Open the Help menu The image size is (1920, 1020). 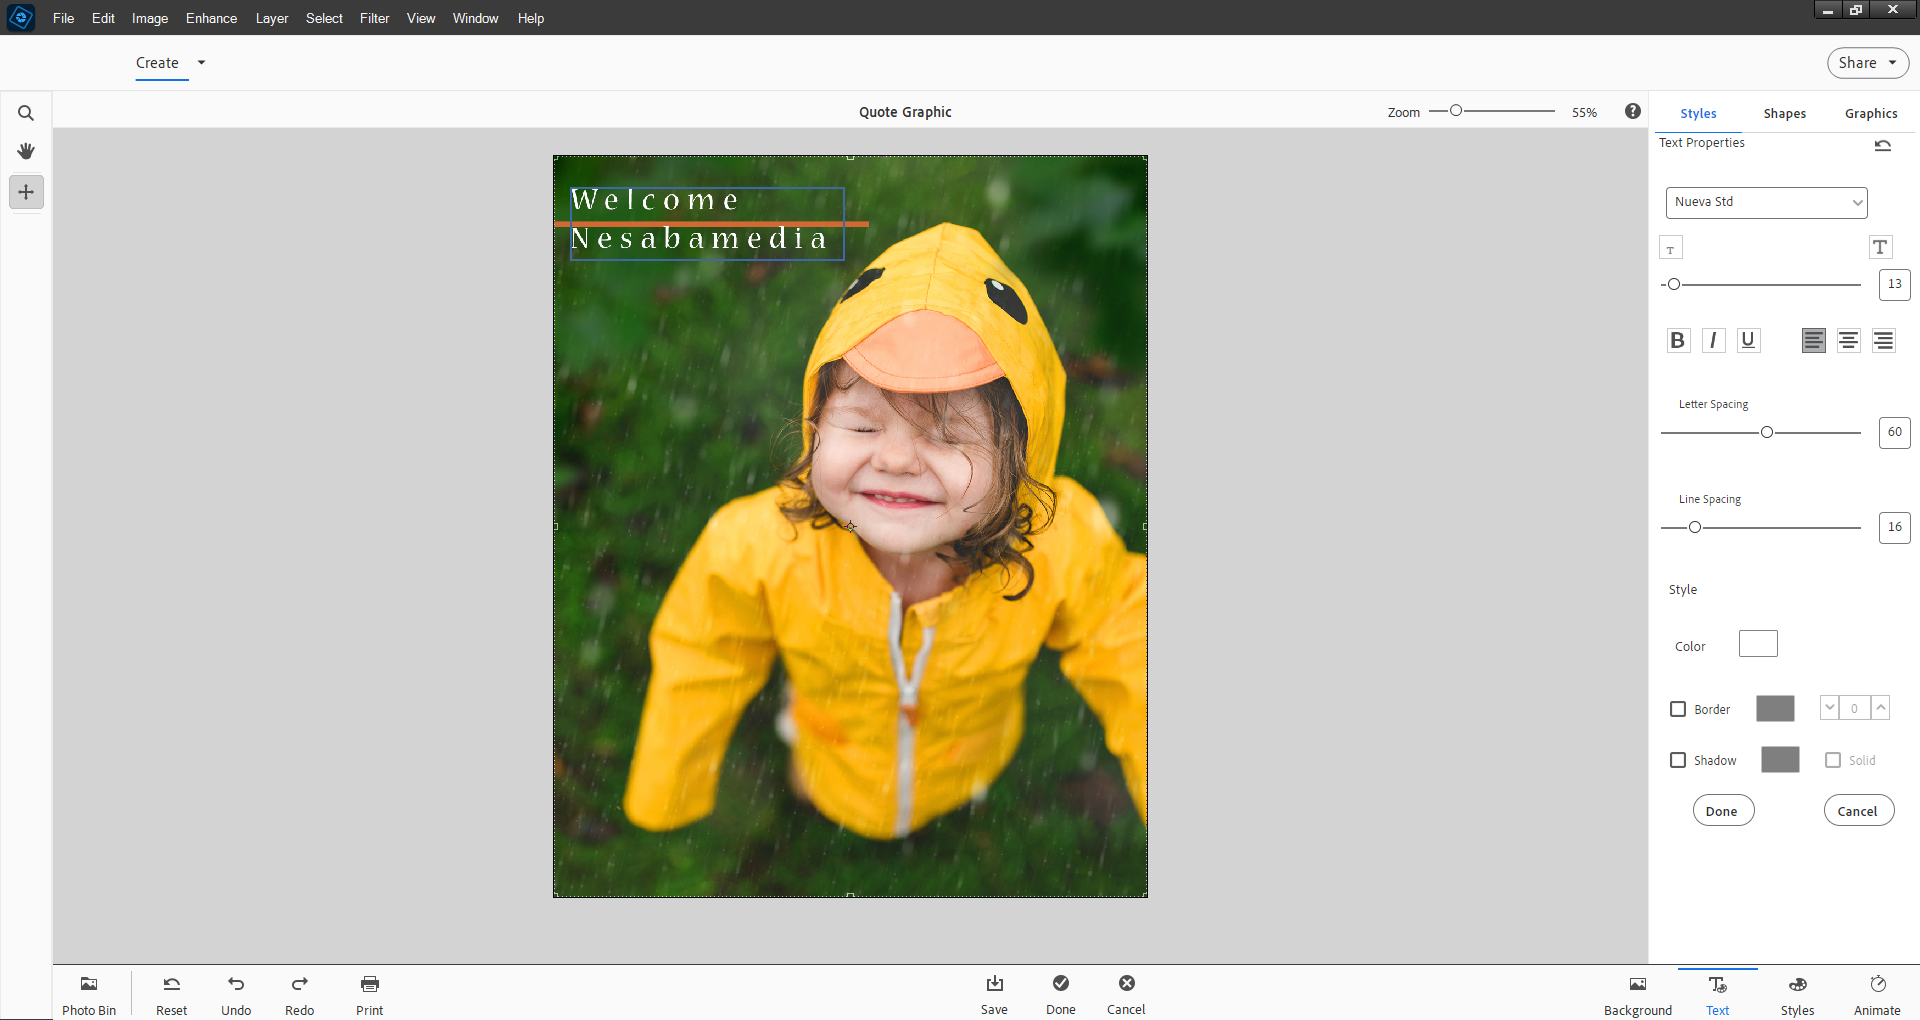point(531,18)
